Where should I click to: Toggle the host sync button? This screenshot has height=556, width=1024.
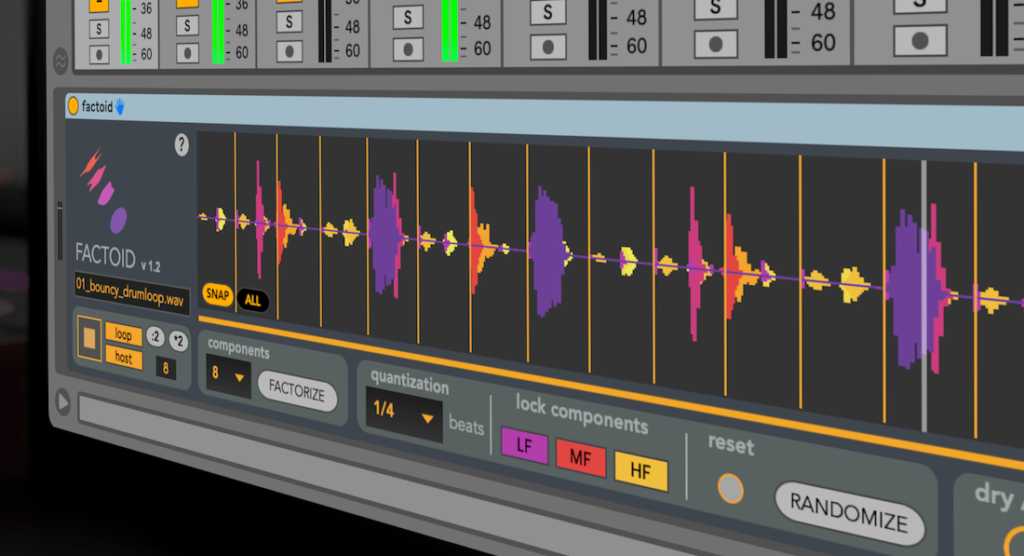[x=123, y=357]
